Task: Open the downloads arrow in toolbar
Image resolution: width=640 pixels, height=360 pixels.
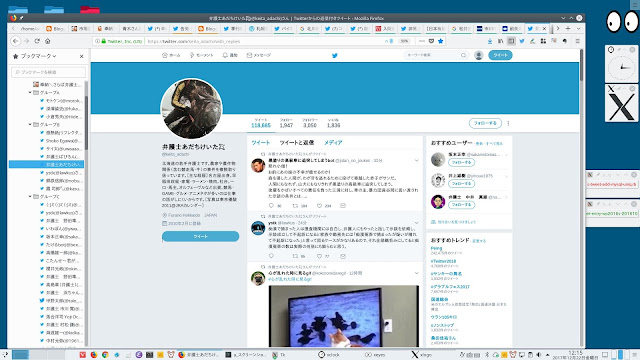Action: pyautogui.click(x=490, y=41)
